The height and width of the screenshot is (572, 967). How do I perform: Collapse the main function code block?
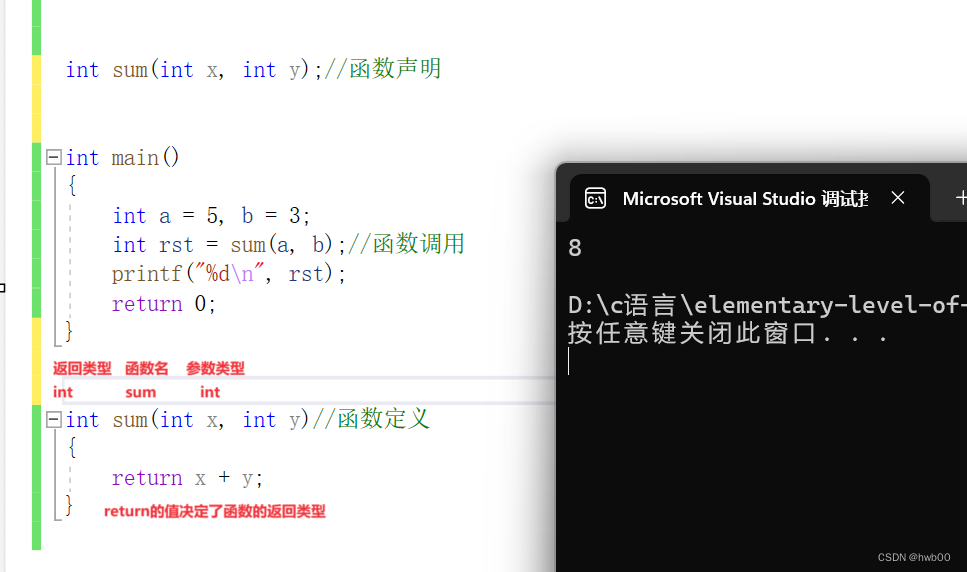pos(54,157)
